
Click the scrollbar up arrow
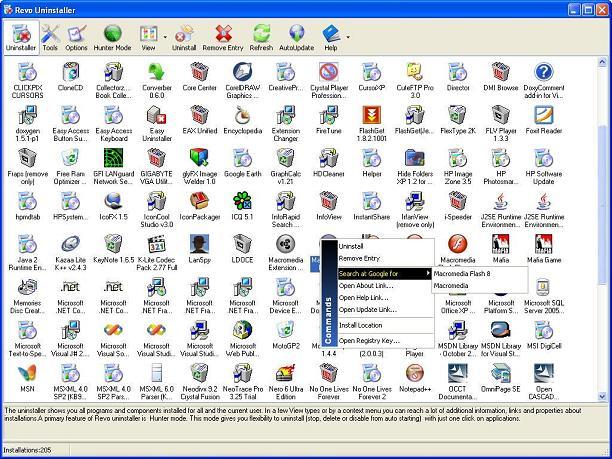[601, 62]
